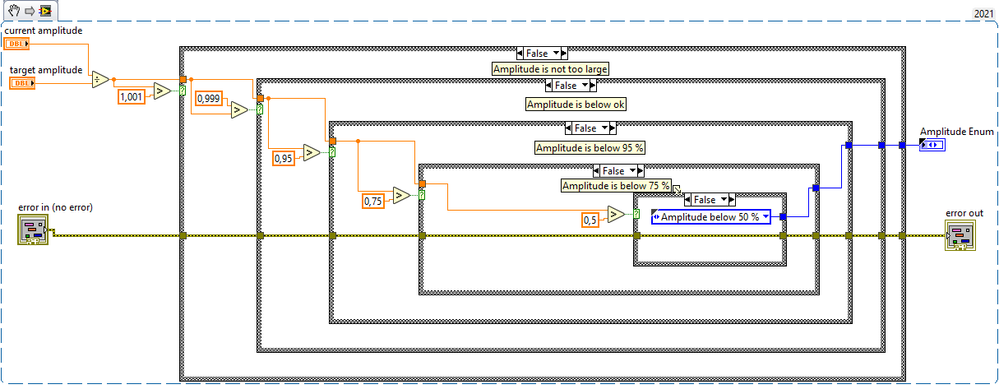The image size is (999, 385).
Task: Select the current amplitude DBL terminal
Action: coord(17,43)
